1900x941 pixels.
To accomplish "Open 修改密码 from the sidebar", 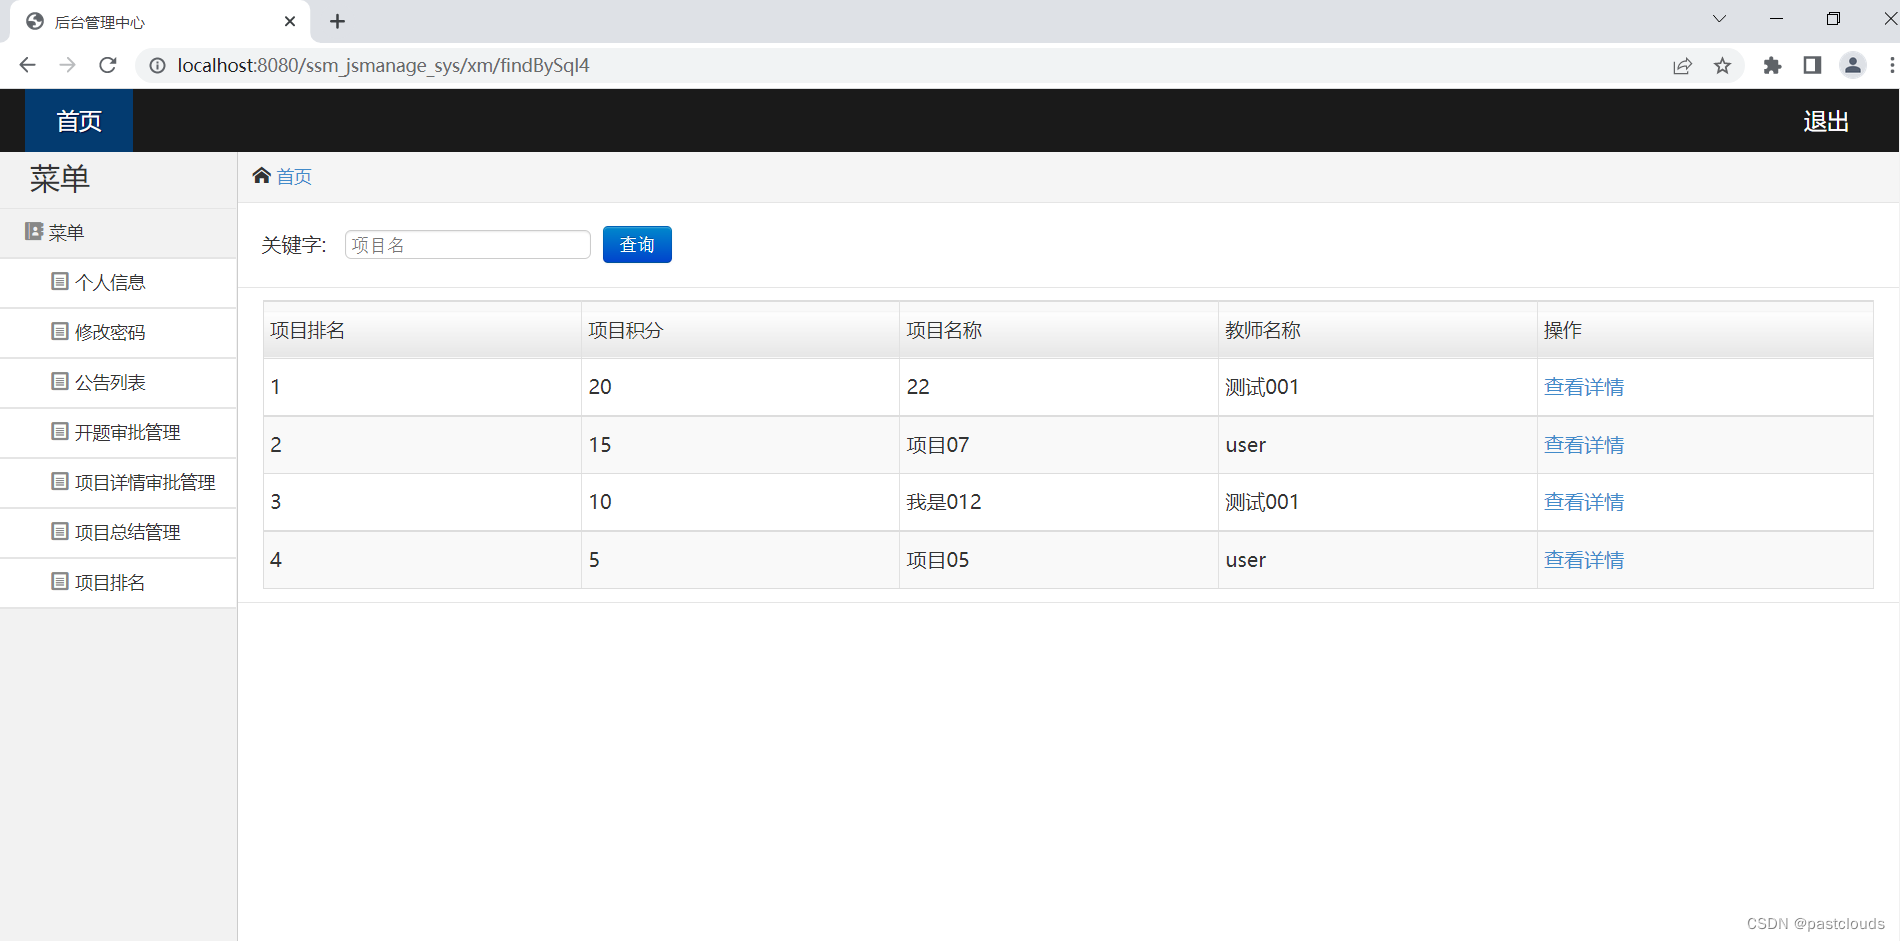I will [x=110, y=332].
